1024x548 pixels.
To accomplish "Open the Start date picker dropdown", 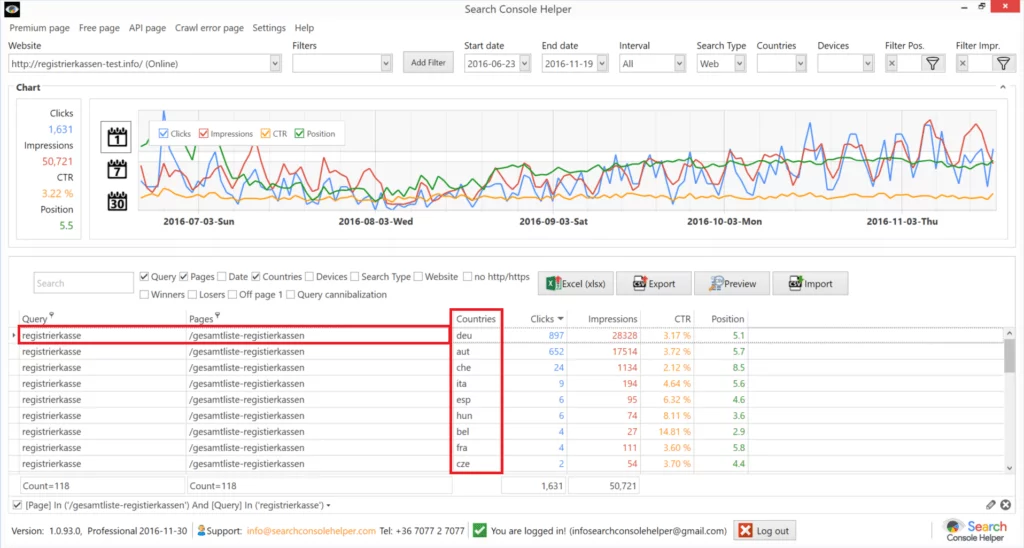I will [524, 63].
